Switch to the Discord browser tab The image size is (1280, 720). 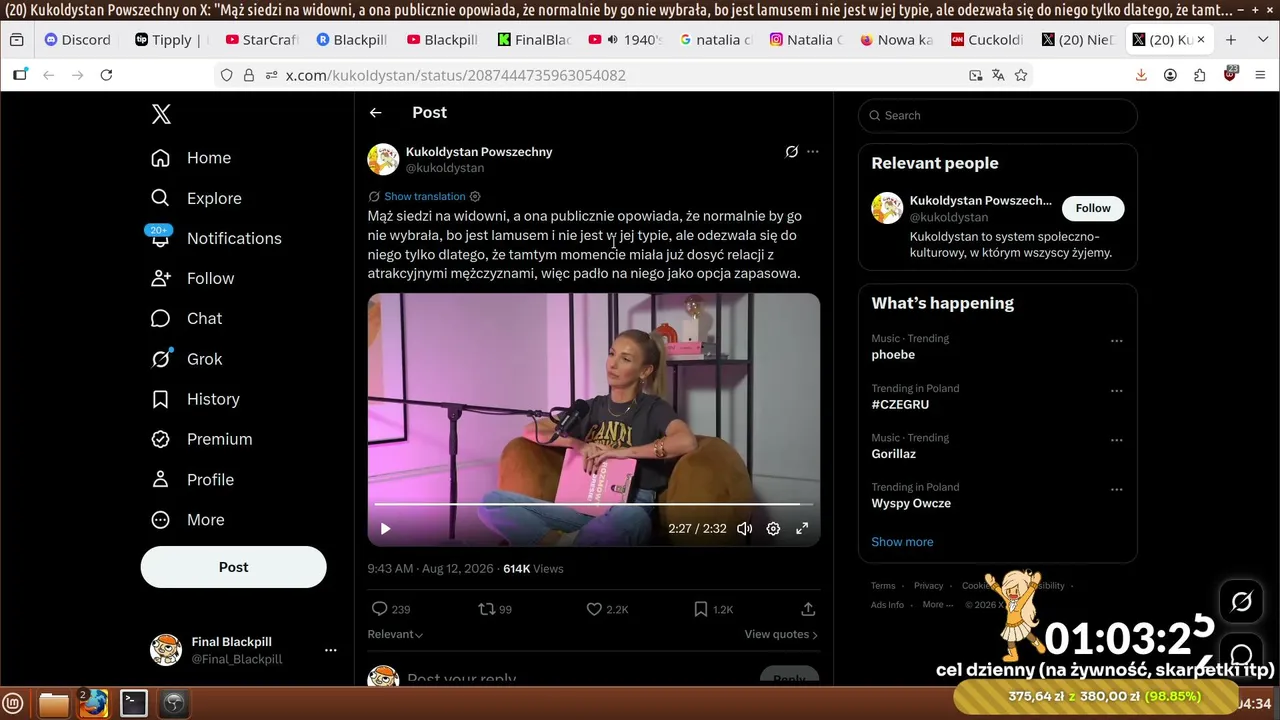tap(78, 40)
